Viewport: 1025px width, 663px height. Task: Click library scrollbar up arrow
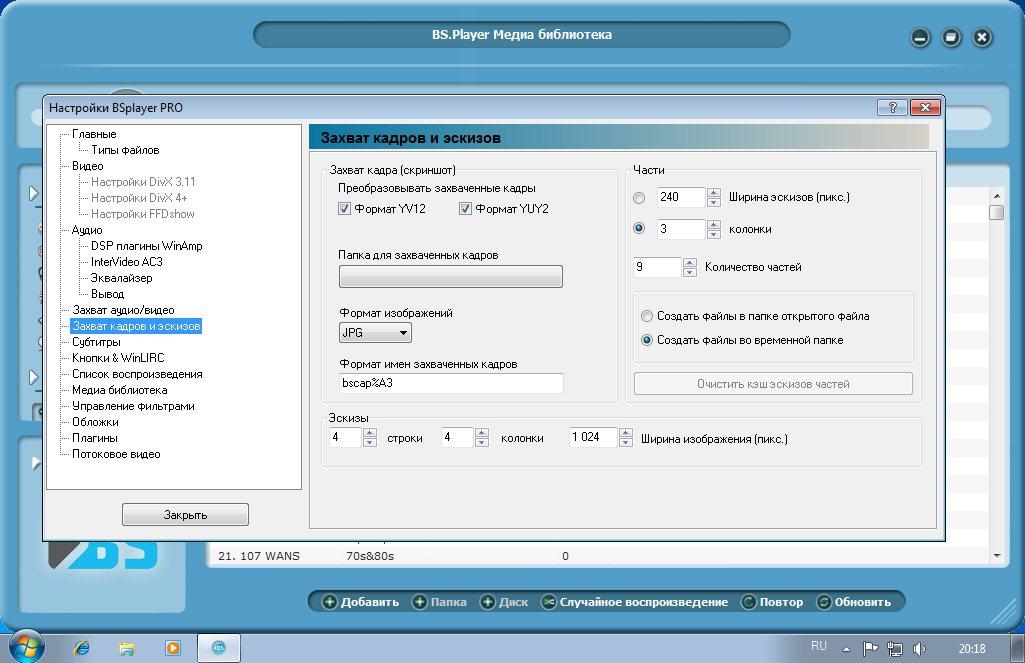(996, 196)
